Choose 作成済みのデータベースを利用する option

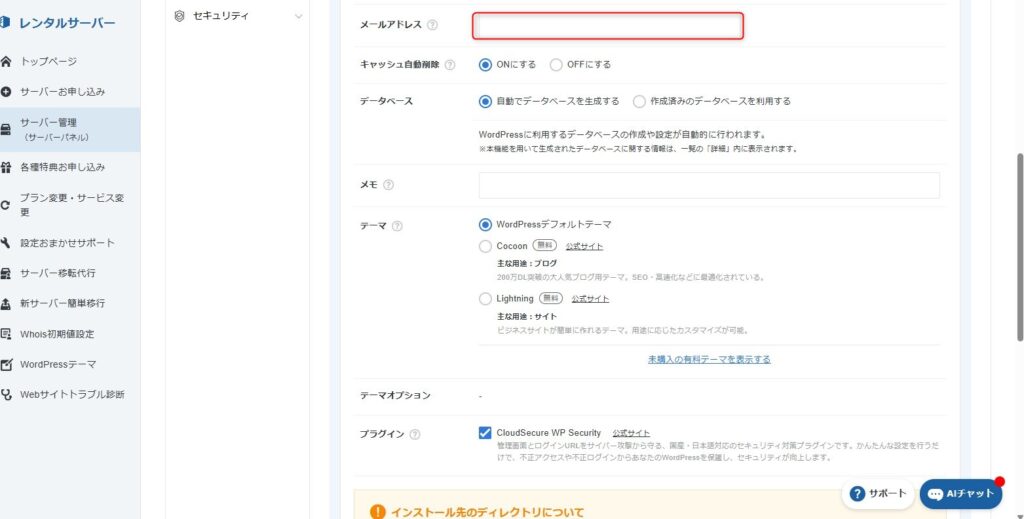click(x=639, y=101)
